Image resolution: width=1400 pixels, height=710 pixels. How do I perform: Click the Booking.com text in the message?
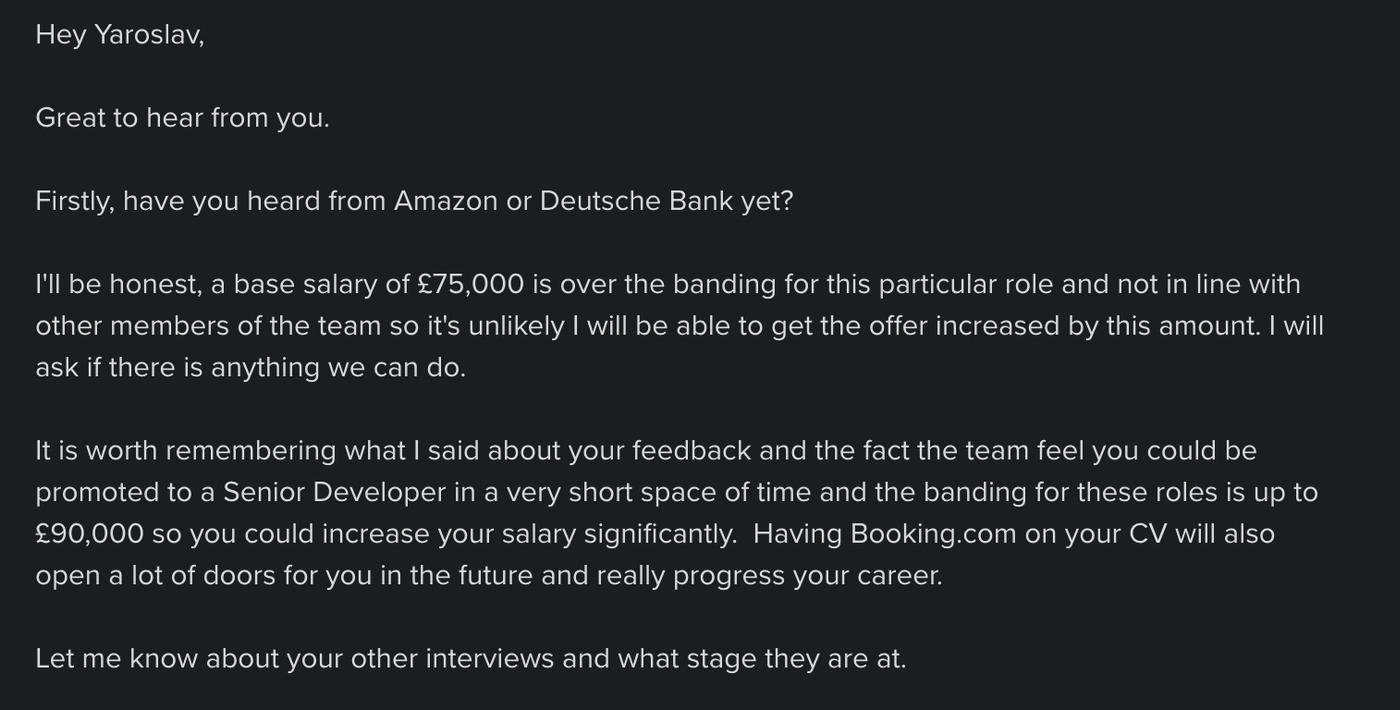[x=933, y=534]
